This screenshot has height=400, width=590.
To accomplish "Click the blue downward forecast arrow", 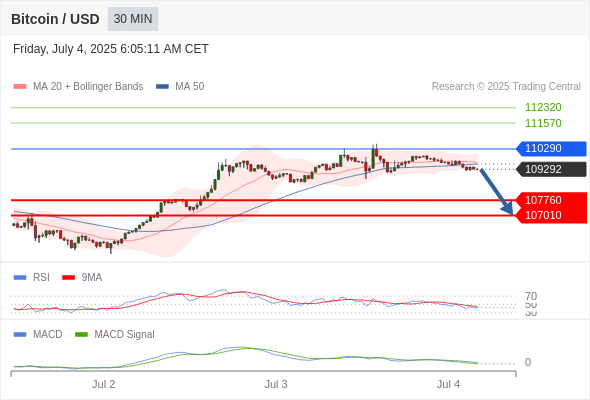I will [x=497, y=192].
